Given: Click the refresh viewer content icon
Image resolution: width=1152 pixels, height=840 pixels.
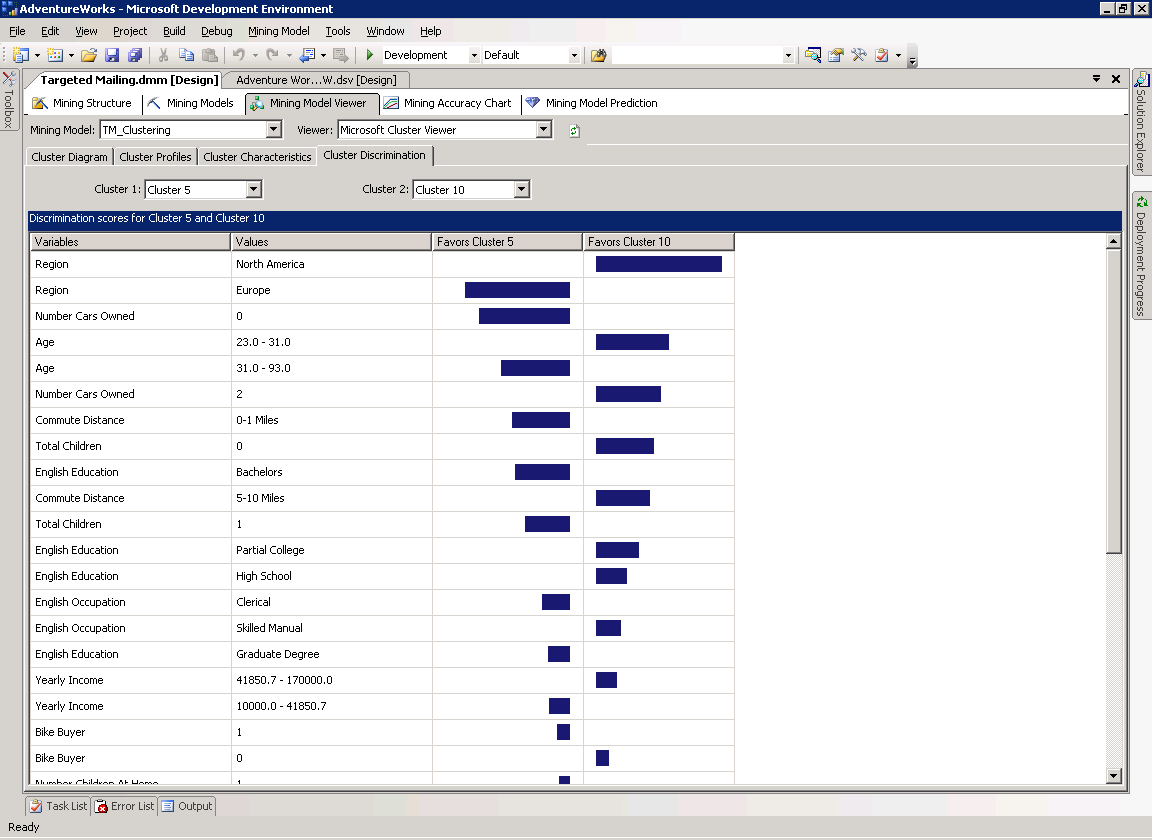Looking at the screenshot, I should 575,131.
